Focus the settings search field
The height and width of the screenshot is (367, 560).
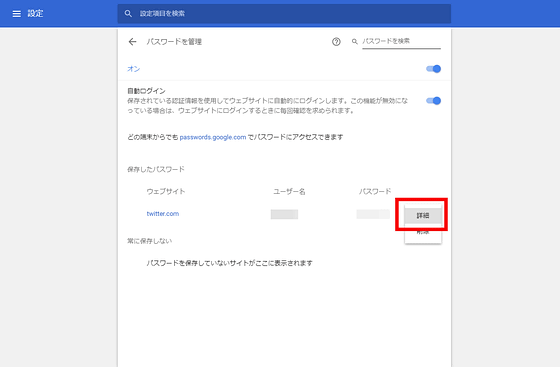point(284,14)
